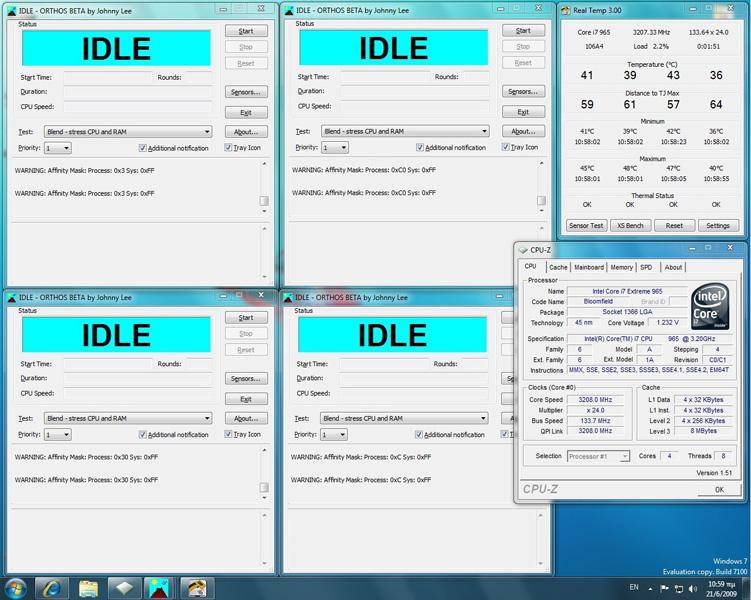
Task: Open Priority dropdown in bottom-right ORTHOS window
Action: (334, 435)
